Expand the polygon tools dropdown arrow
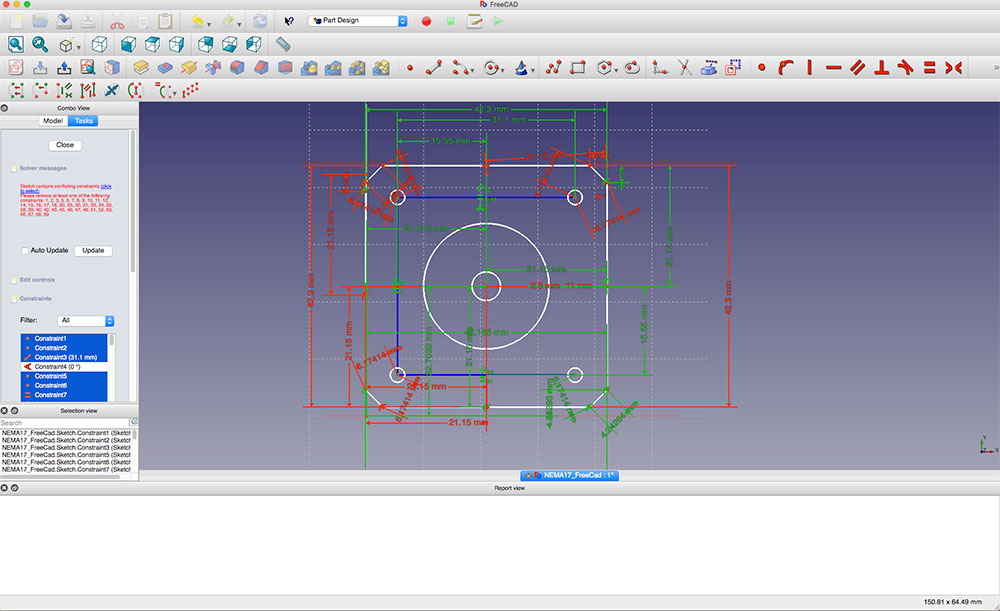This screenshot has width=1000, height=611. click(x=615, y=71)
